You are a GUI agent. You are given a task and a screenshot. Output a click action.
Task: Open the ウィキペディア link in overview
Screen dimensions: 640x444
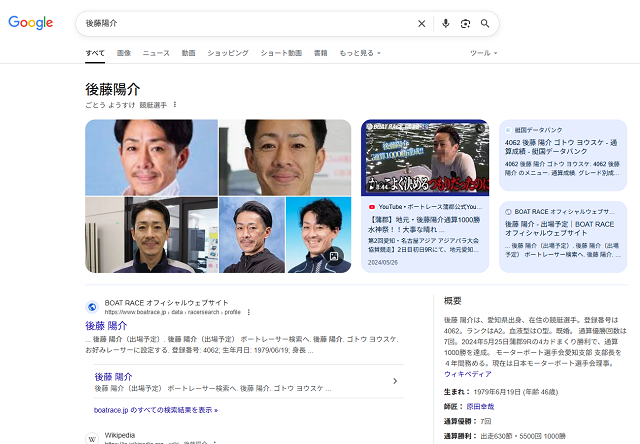467,374
